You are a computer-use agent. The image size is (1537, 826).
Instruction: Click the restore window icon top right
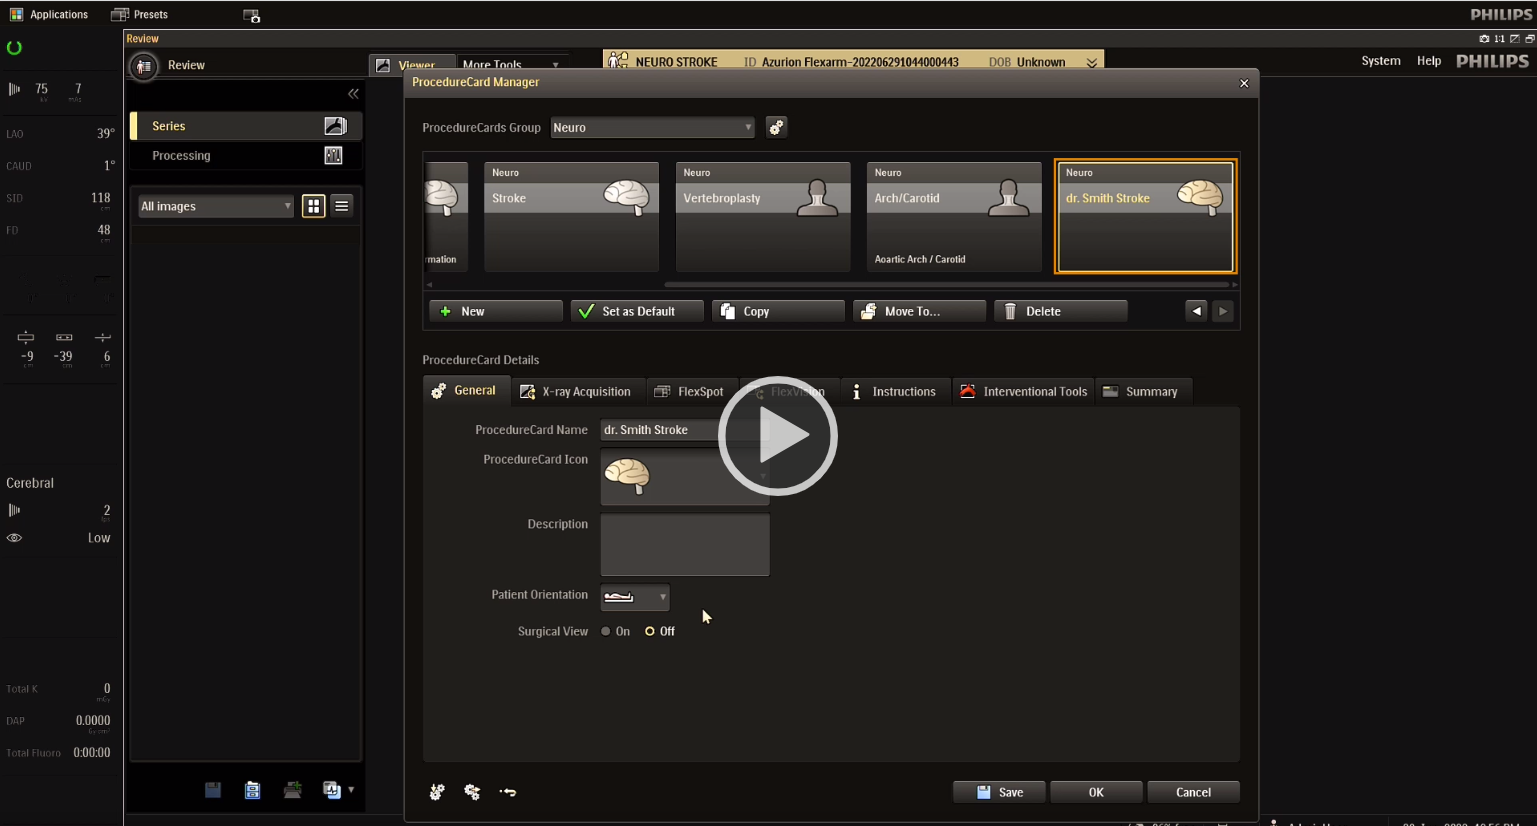point(1529,39)
